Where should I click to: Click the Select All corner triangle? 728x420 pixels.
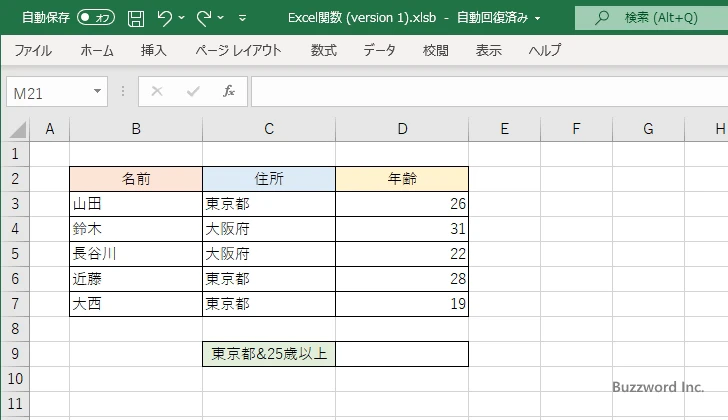pos(18,129)
